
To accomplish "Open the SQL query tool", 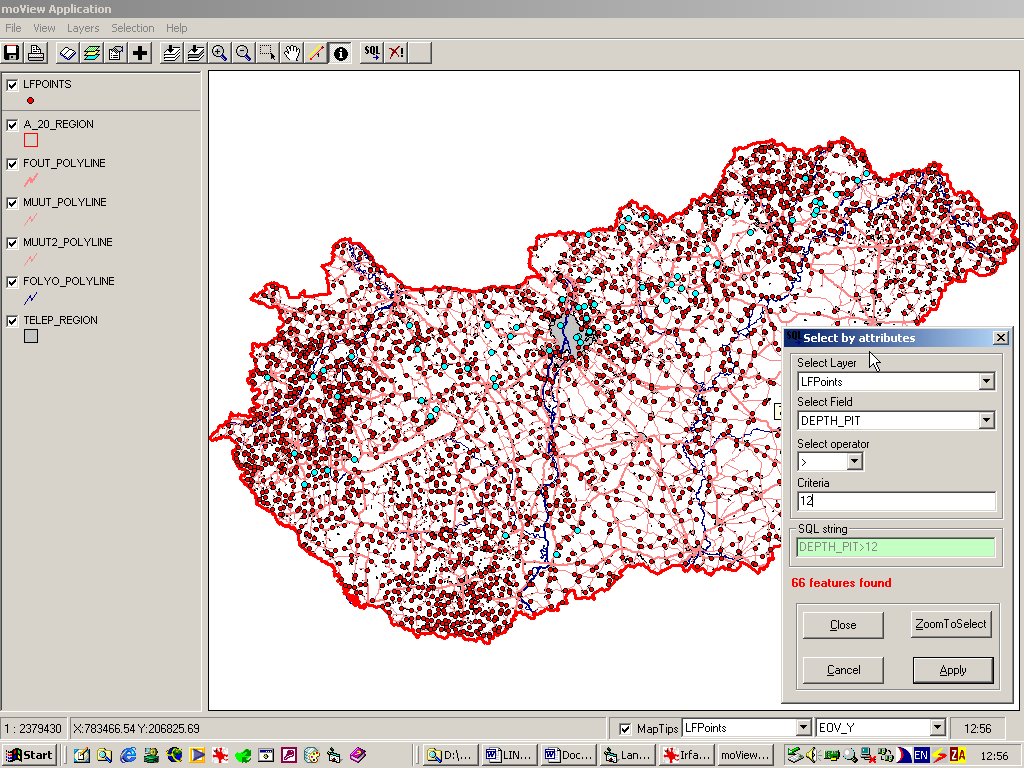I will 372,53.
